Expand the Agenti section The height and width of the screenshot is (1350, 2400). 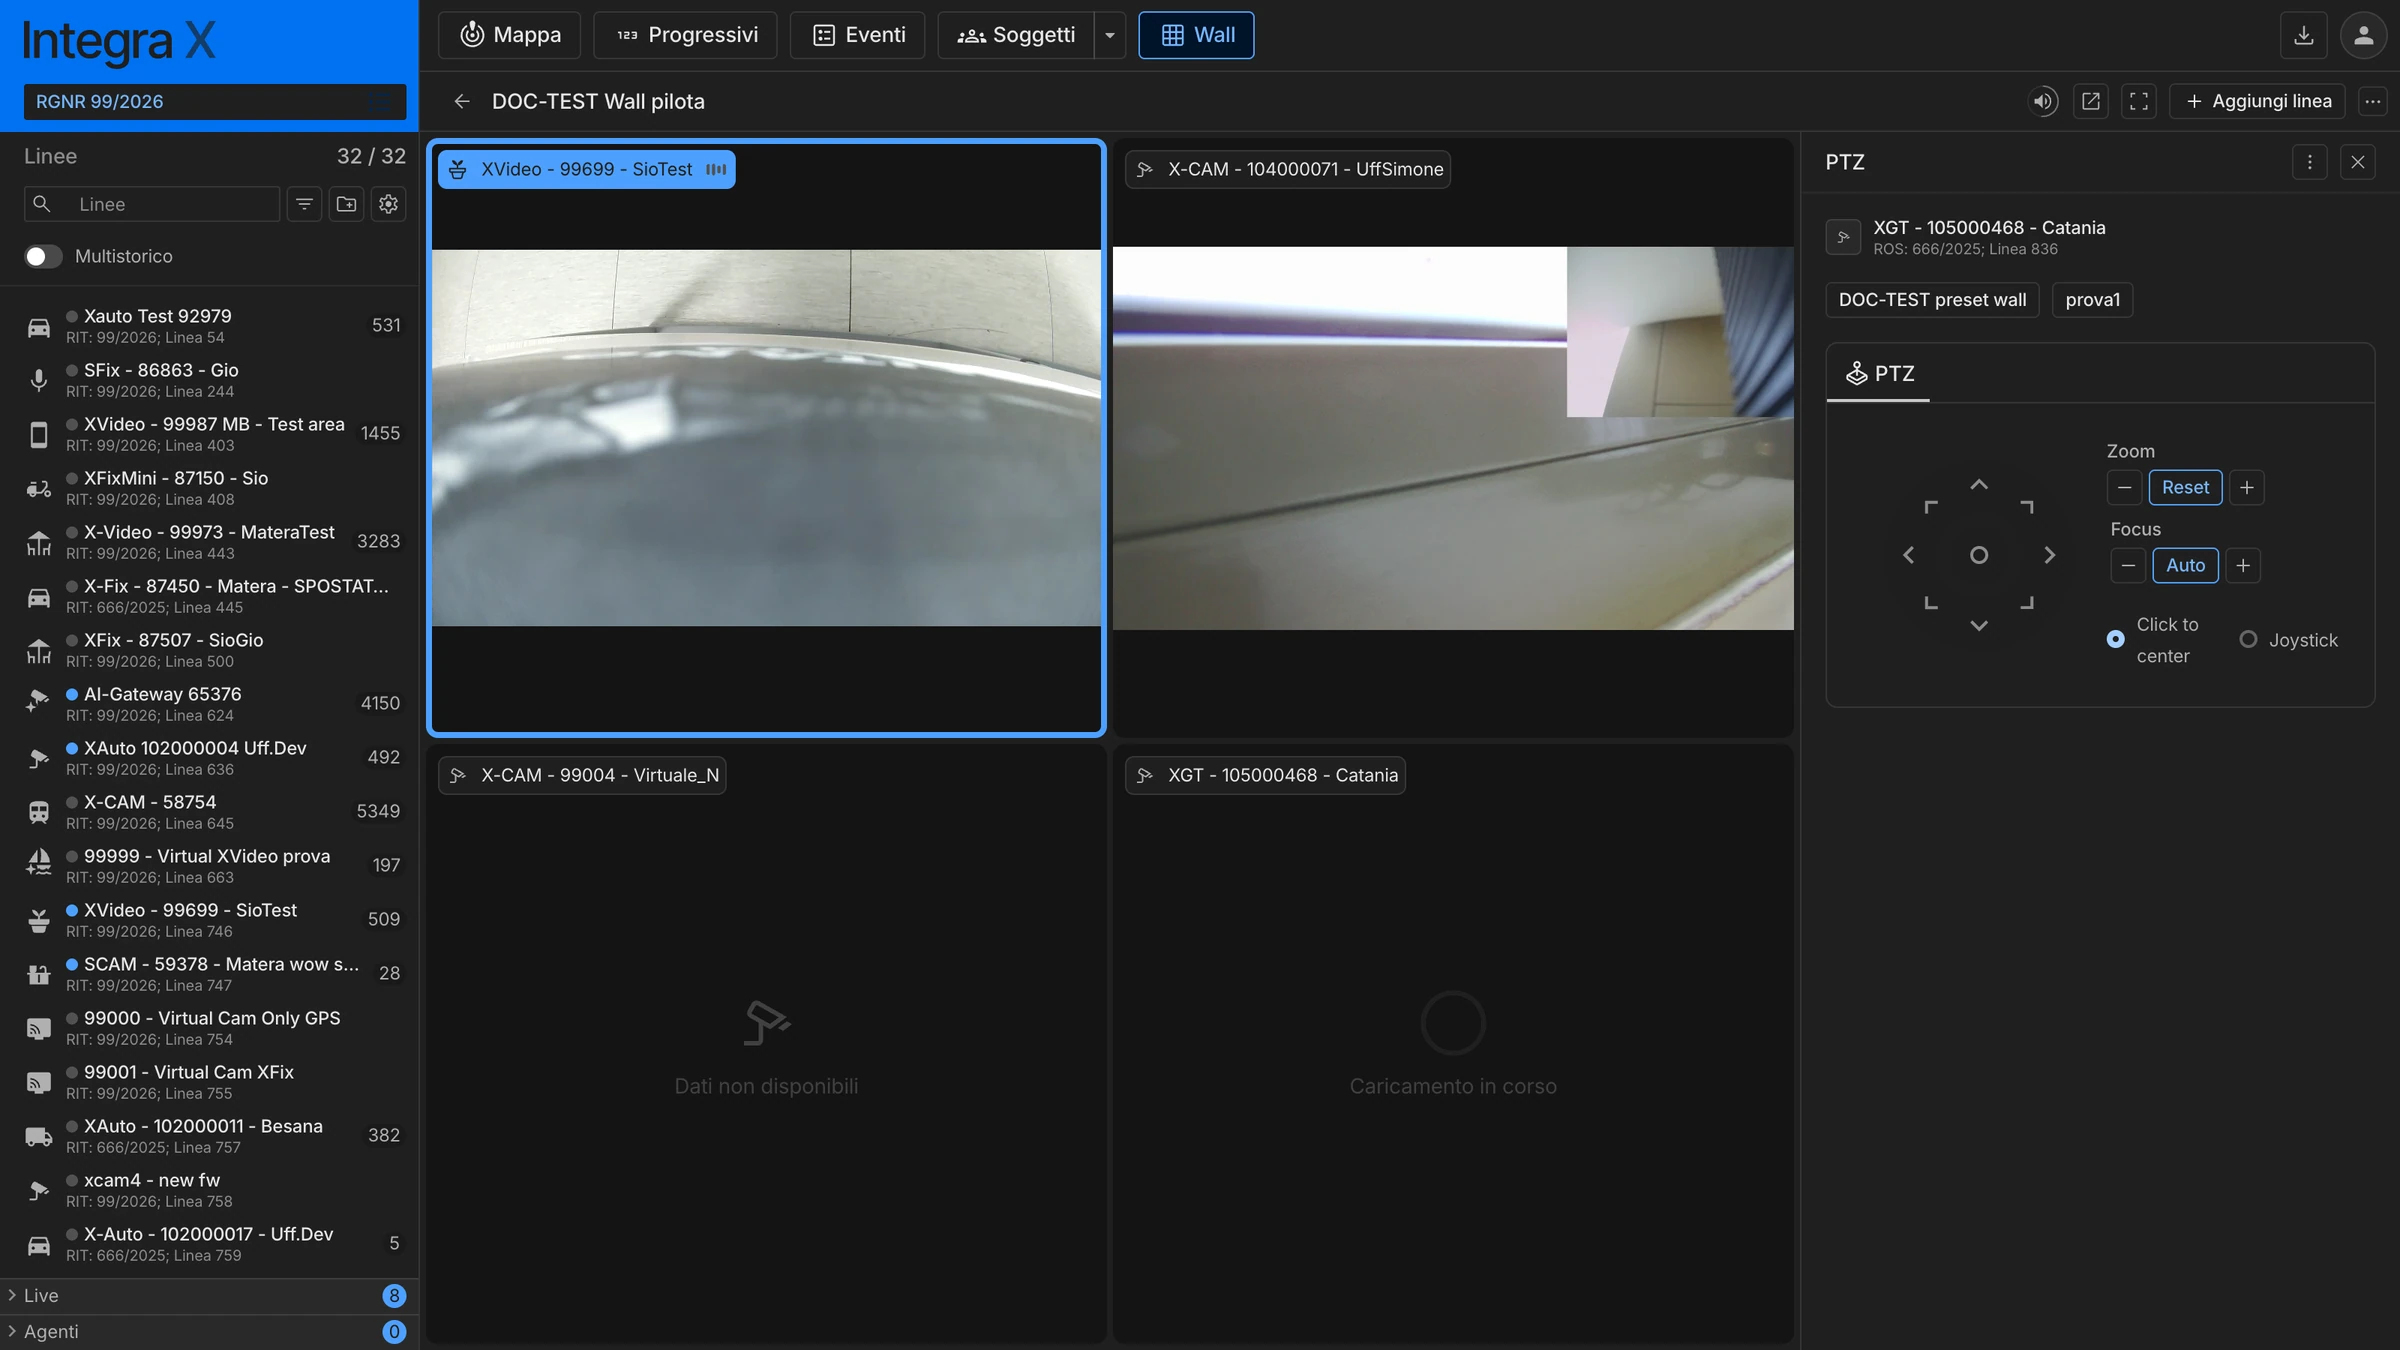pyautogui.click(x=209, y=1332)
